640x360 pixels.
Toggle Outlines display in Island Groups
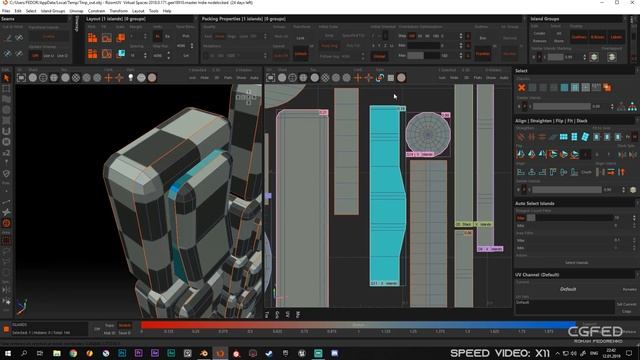[579, 37]
